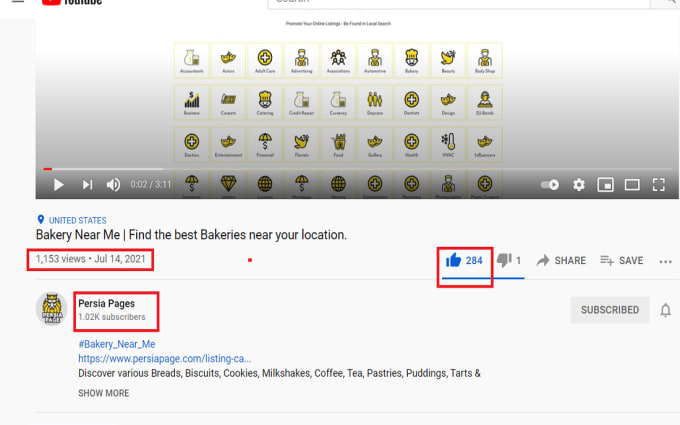Screen dimensions: 680x425
Task: Click the Discover various Breads description text
Action: [279, 373]
